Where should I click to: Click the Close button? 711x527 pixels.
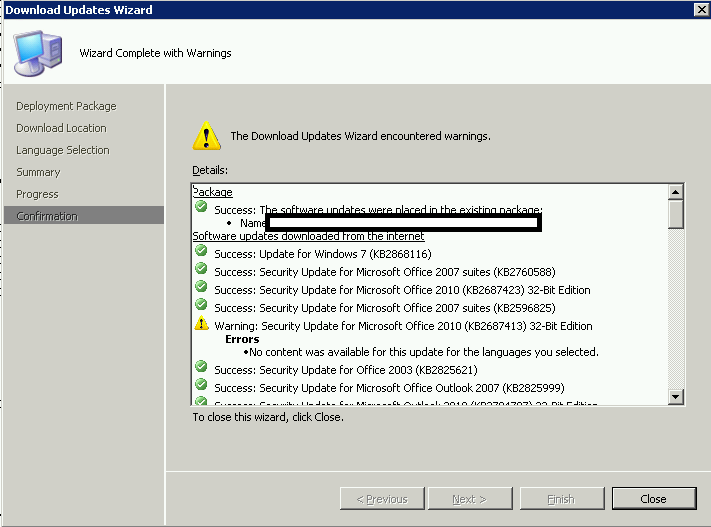653,499
